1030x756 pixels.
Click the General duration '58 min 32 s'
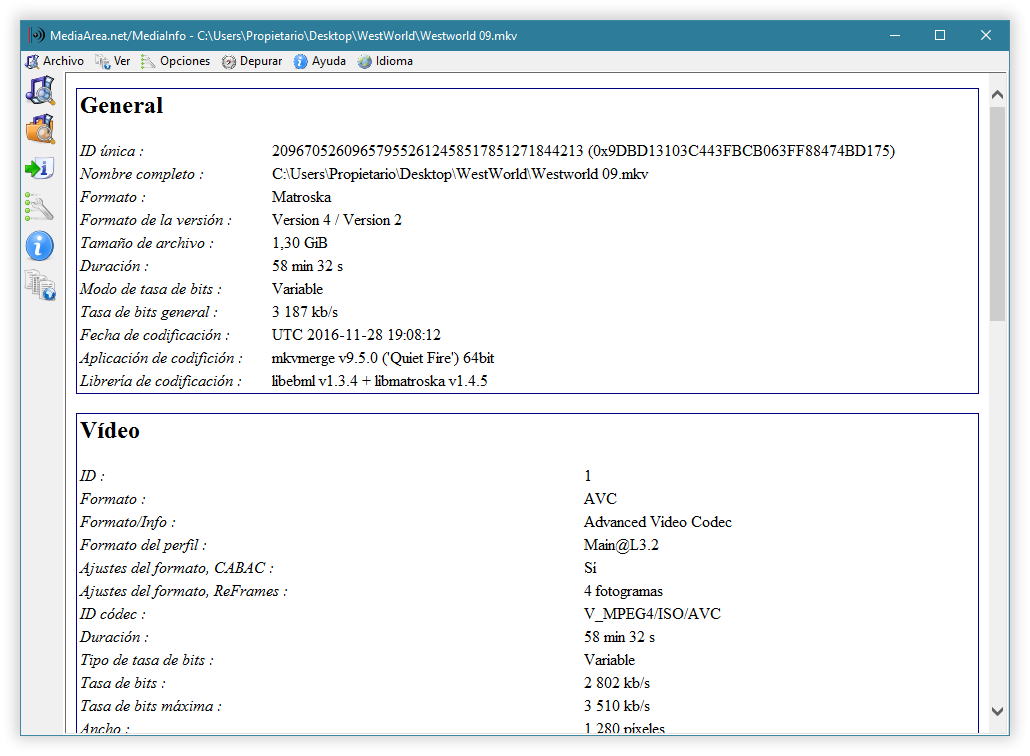click(307, 266)
